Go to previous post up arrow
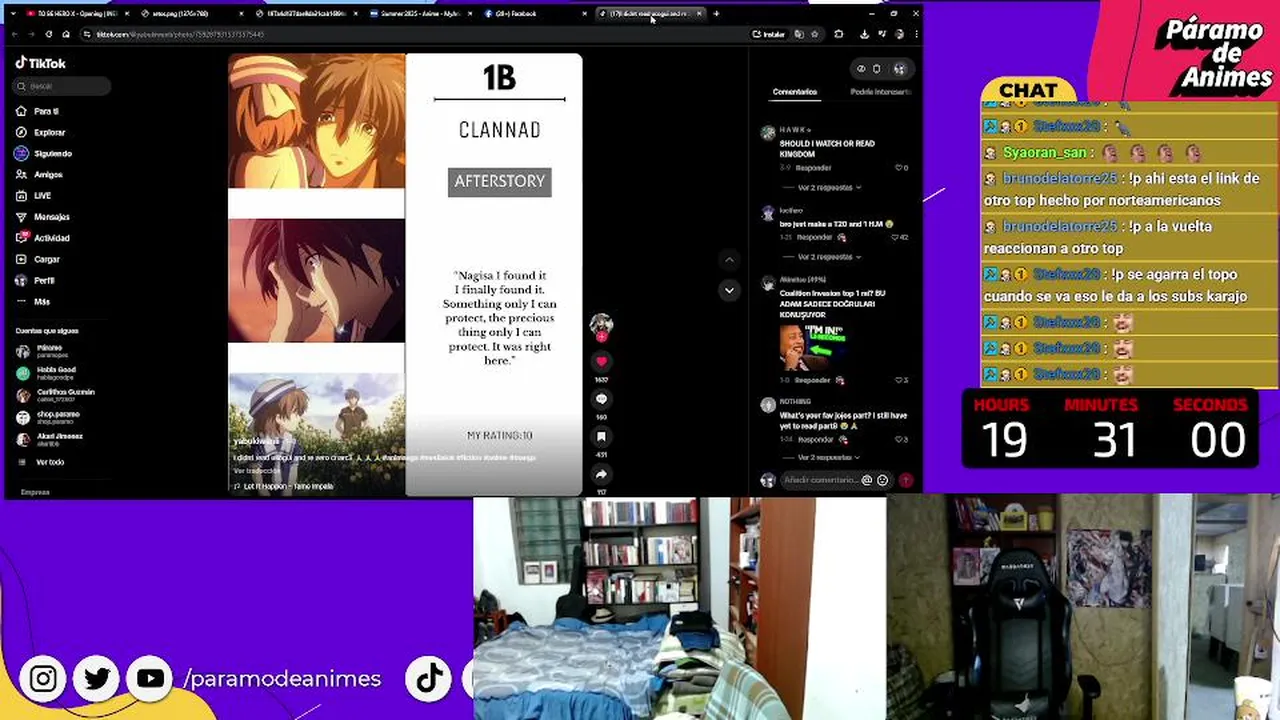Viewport: 1280px width, 720px height. (729, 260)
